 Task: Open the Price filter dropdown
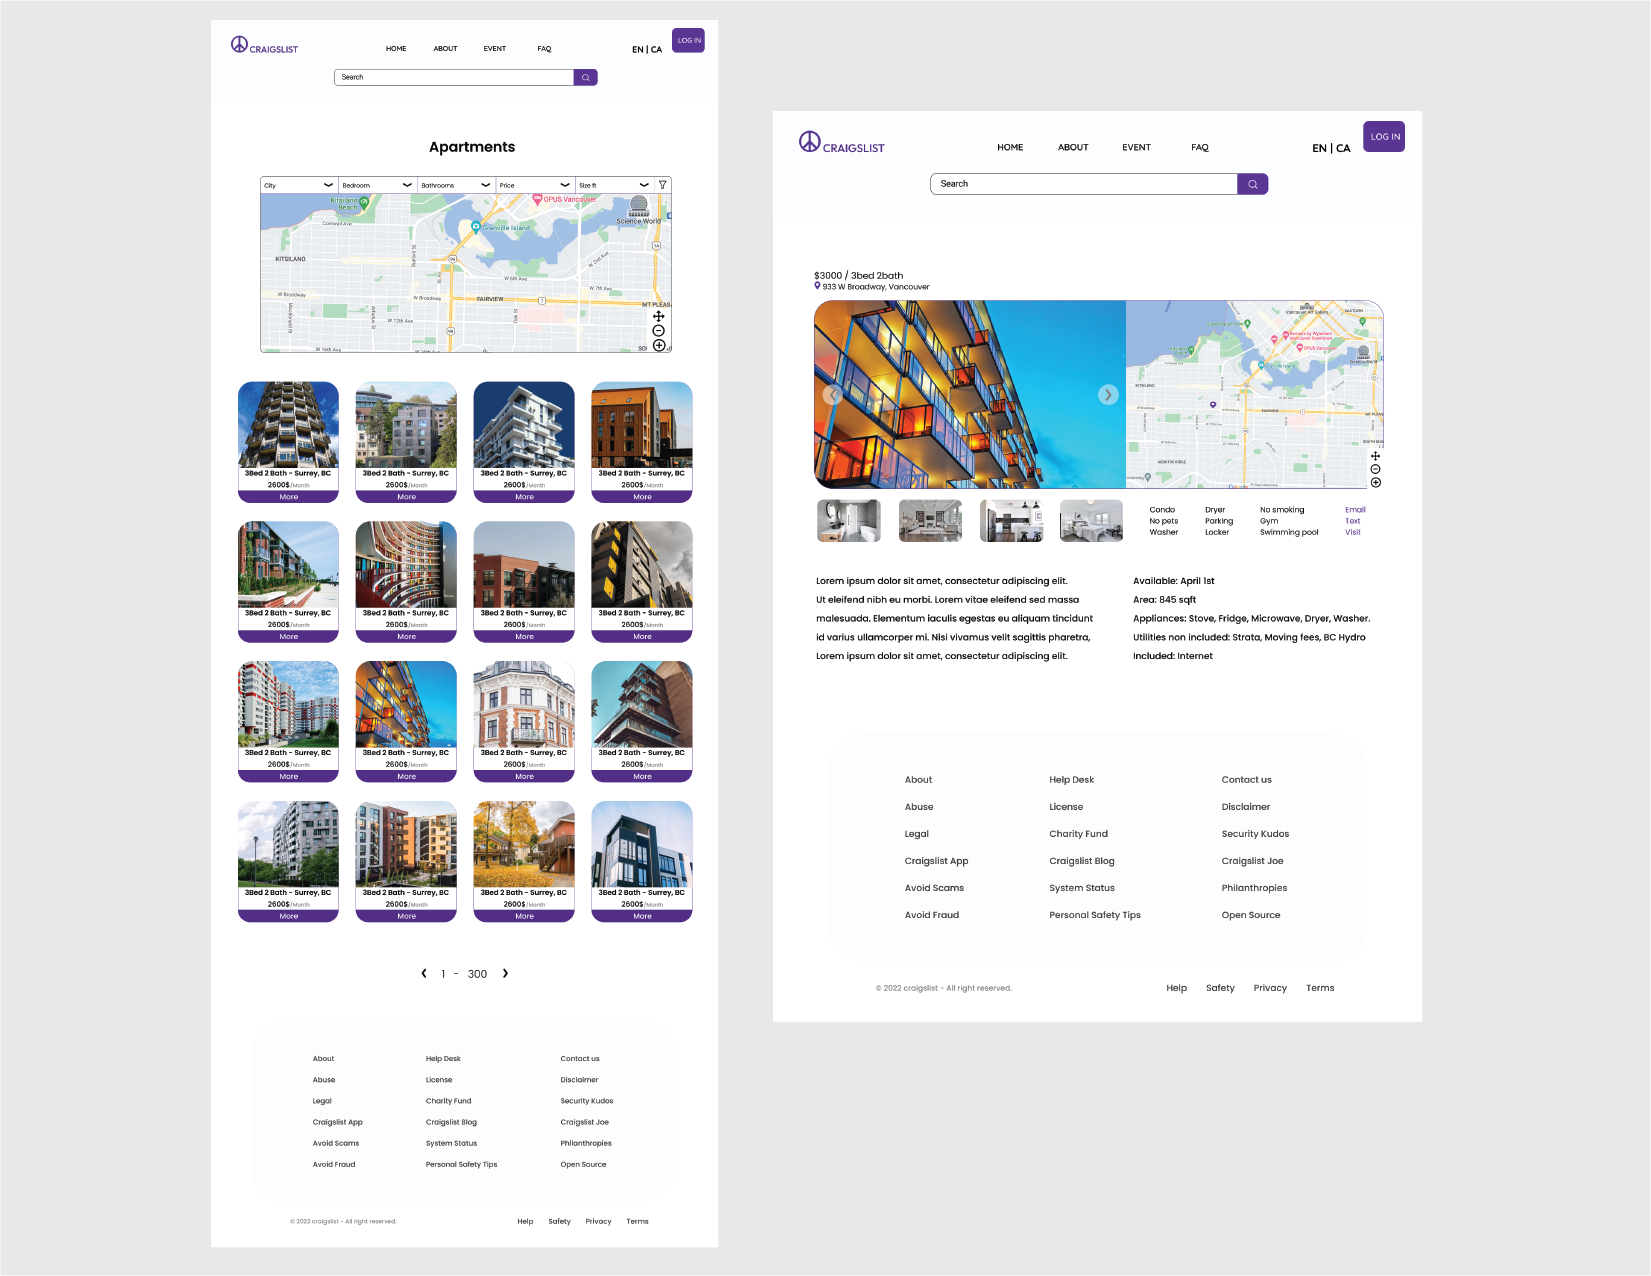click(536, 185)
